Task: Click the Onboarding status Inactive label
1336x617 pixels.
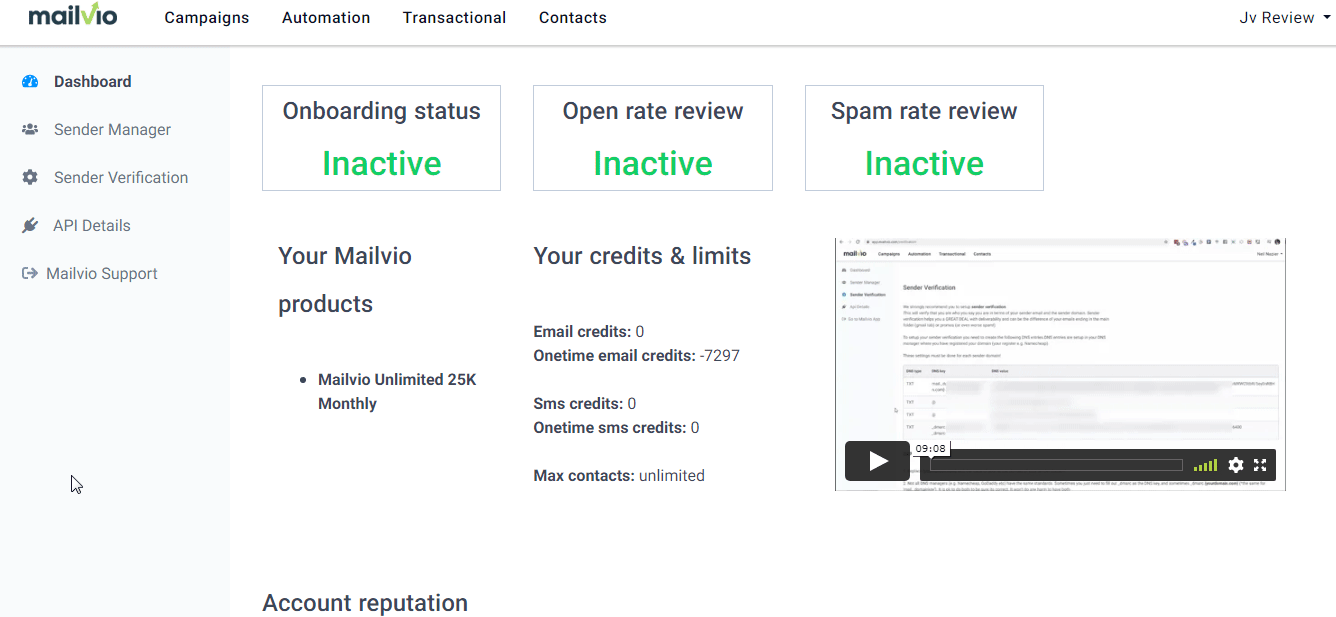Action: (381, 163)
